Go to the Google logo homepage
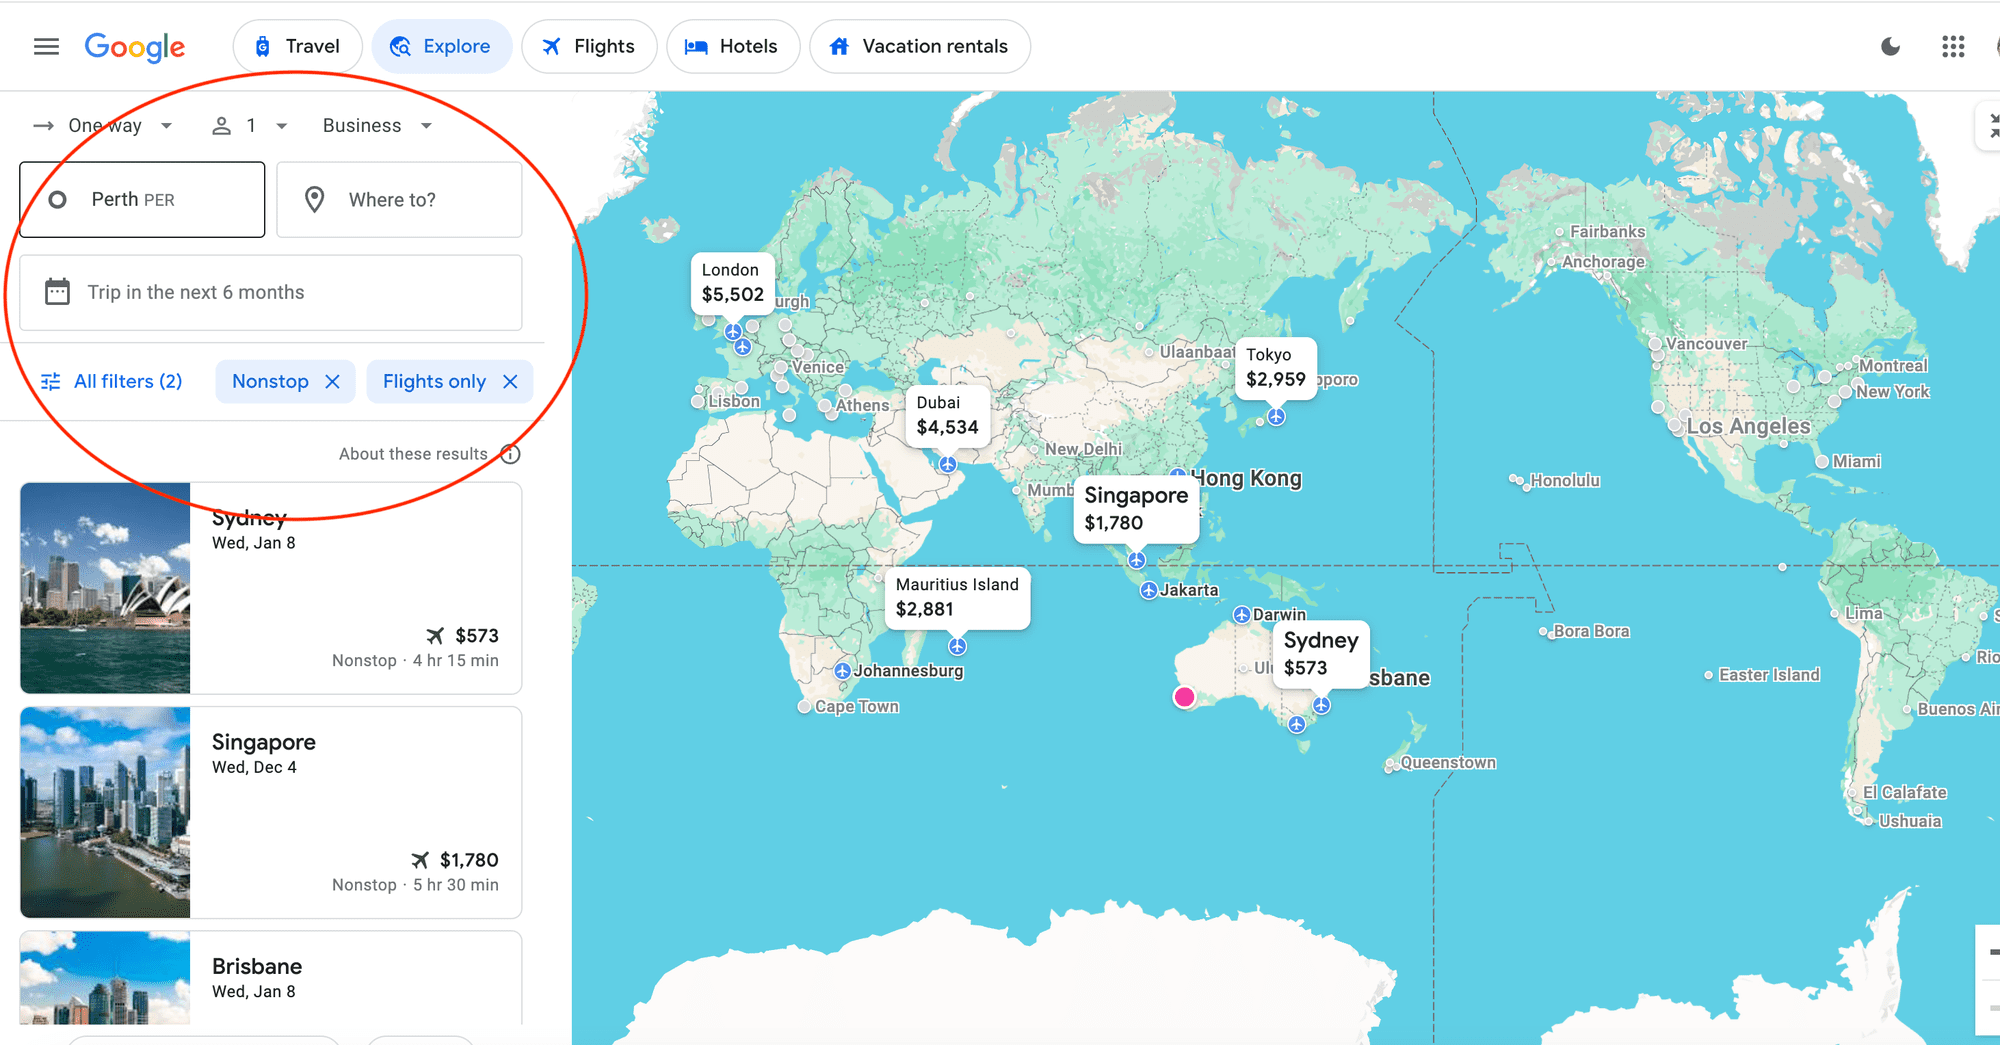The height and width of the screenshot is (1045, 2000). (x=135, y=47)
